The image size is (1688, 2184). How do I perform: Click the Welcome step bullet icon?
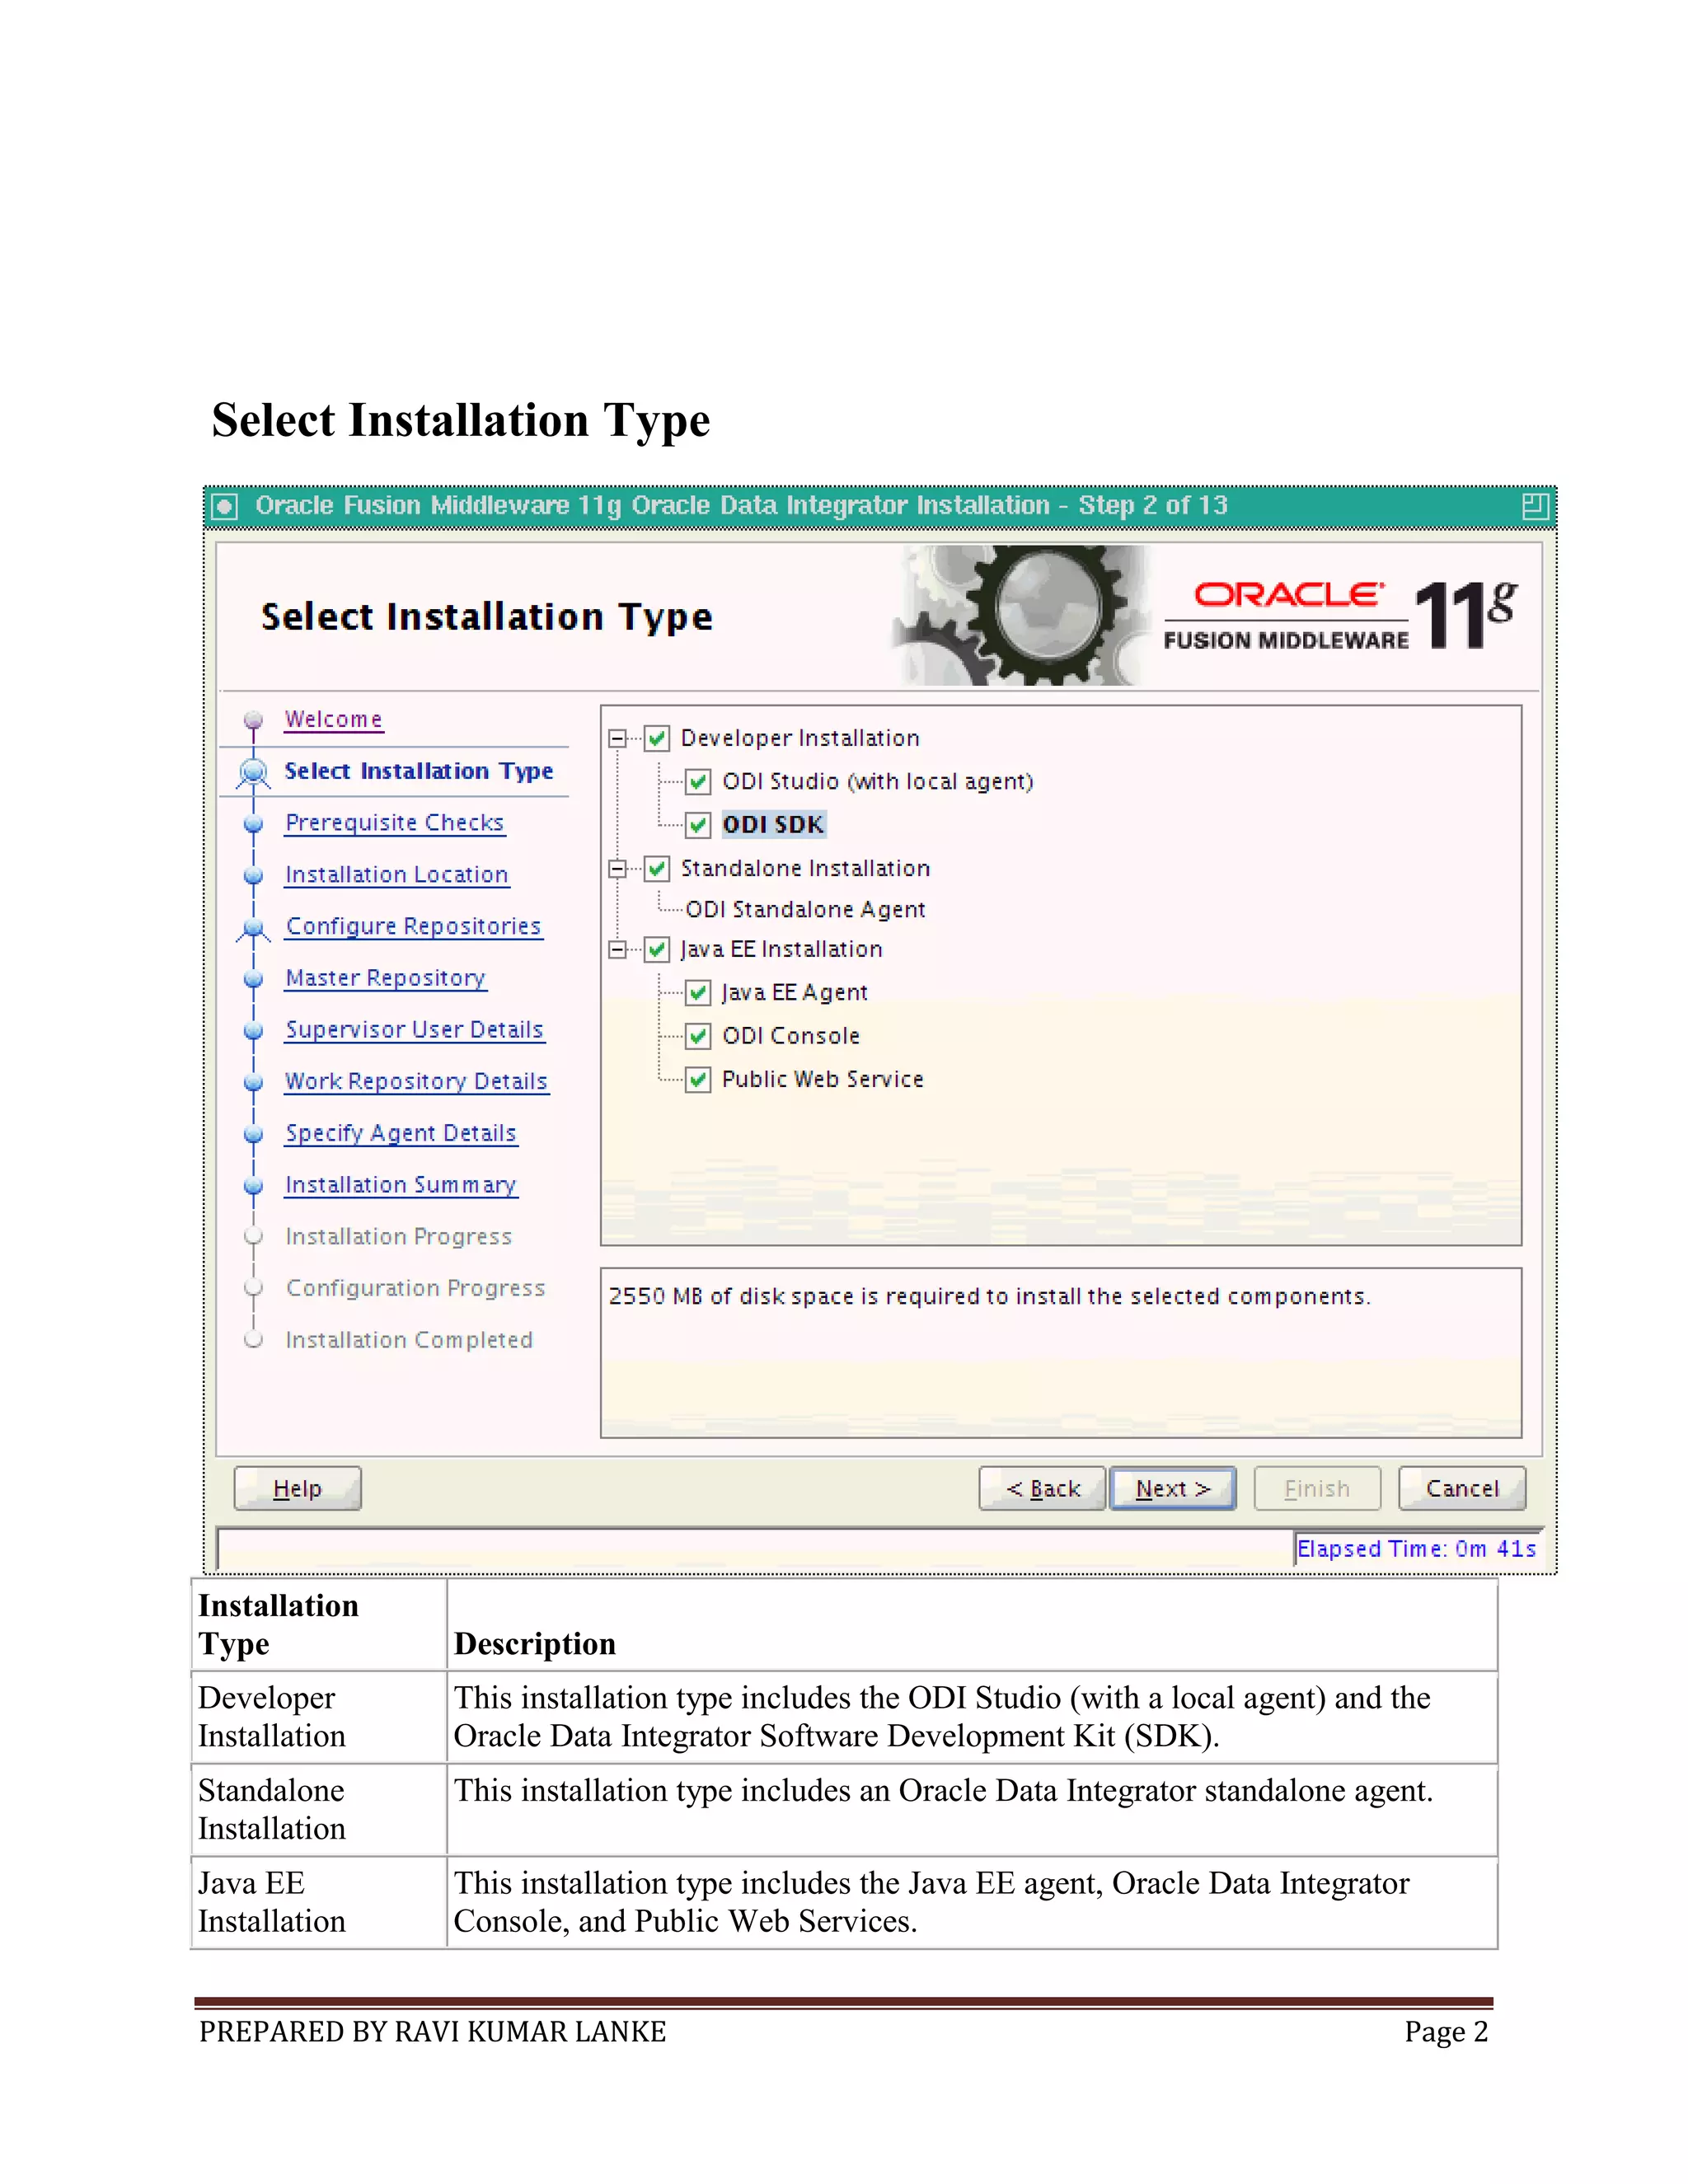click(254, 720)
